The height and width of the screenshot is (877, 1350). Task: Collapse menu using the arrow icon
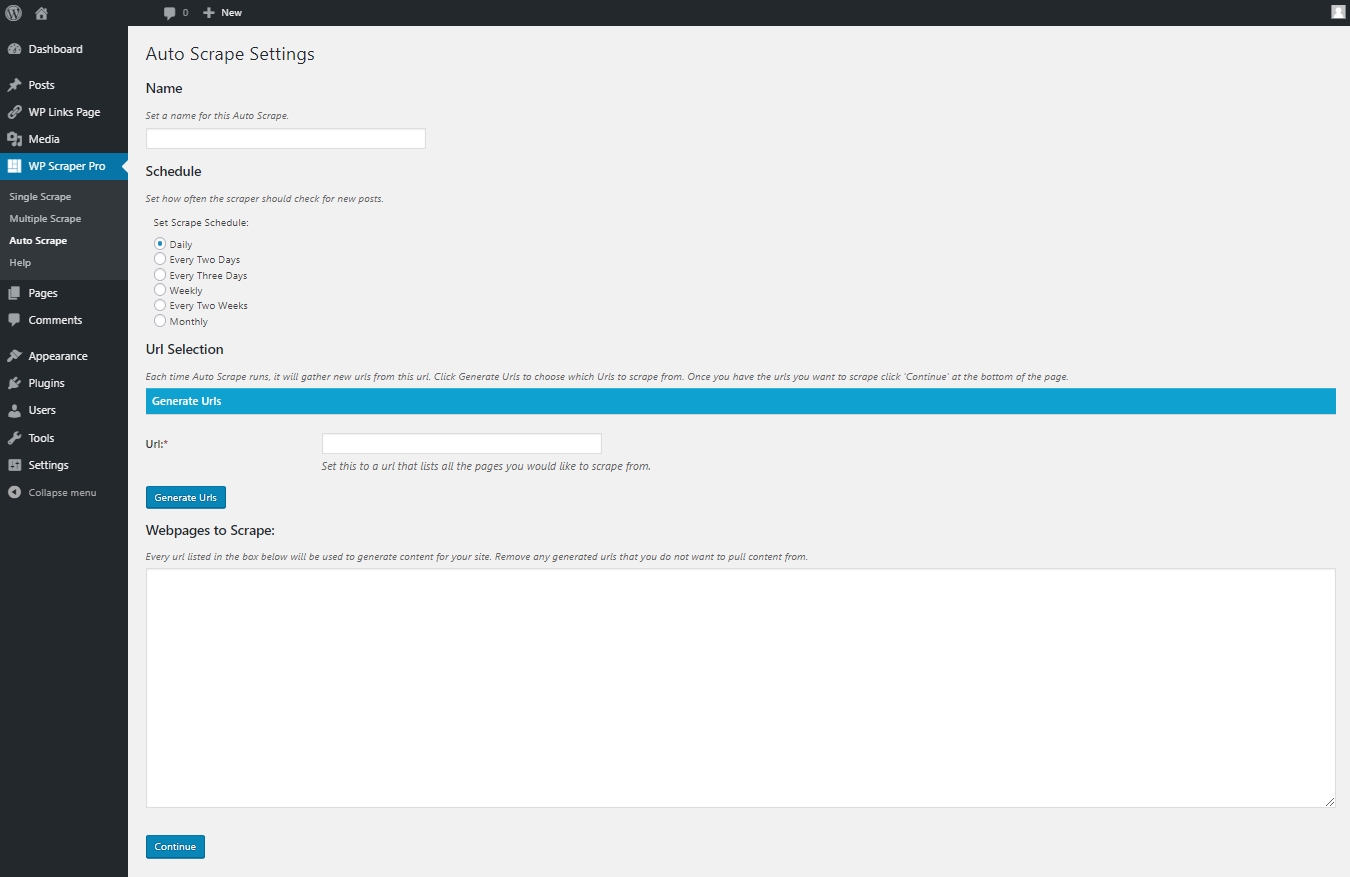click(x=14, y=492)
